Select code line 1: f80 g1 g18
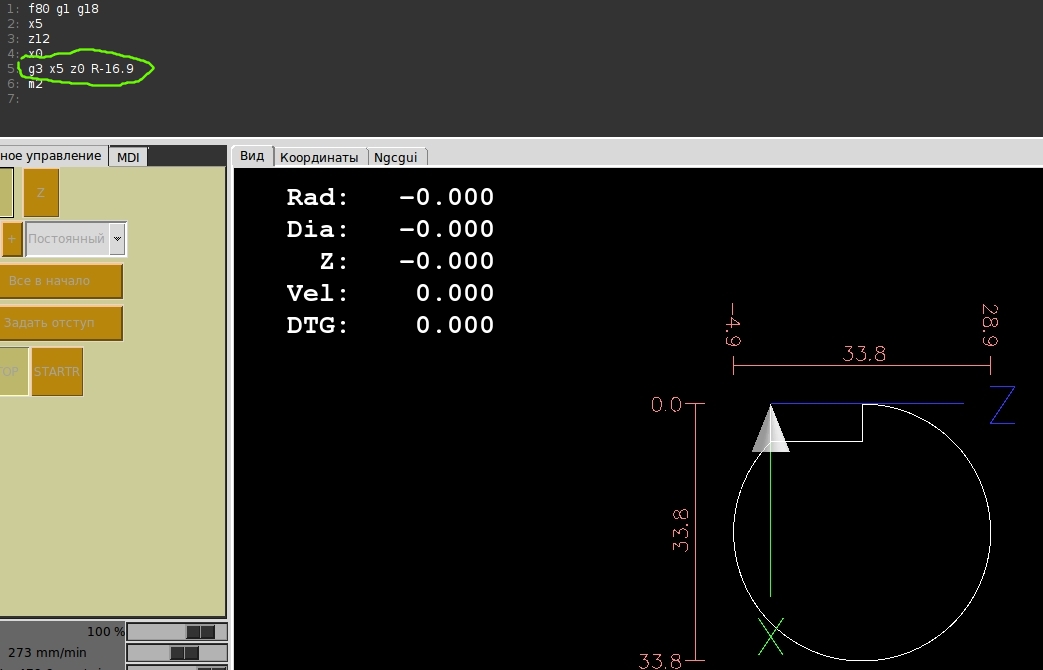1043x670 pixels. [x=63, y=9]
